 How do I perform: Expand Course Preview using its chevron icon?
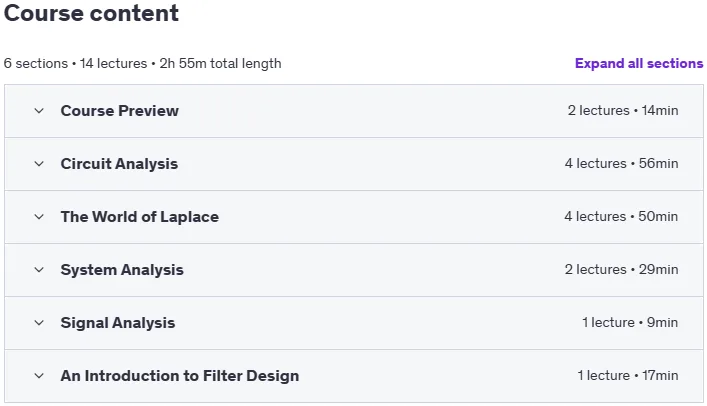click(39, 111)
